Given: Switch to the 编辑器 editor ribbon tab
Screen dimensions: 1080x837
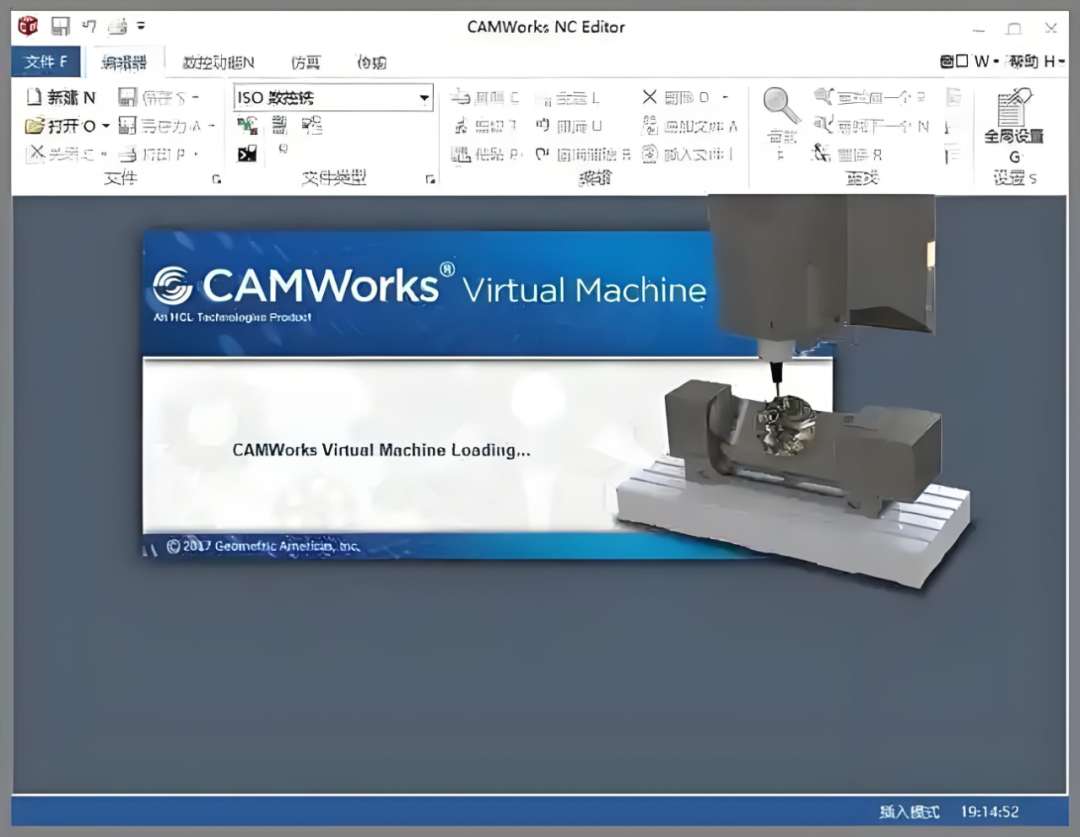Looking at the screenshot, I should pyautogui.click(x=124, y=63).
